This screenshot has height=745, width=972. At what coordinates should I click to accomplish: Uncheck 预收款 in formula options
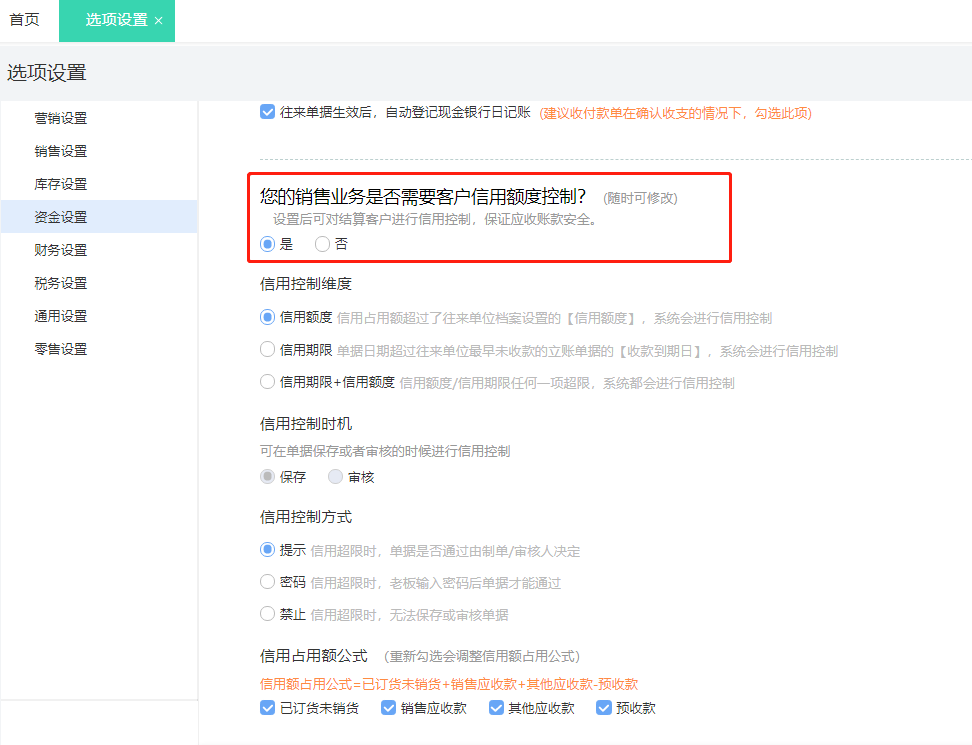click(604, 708)
